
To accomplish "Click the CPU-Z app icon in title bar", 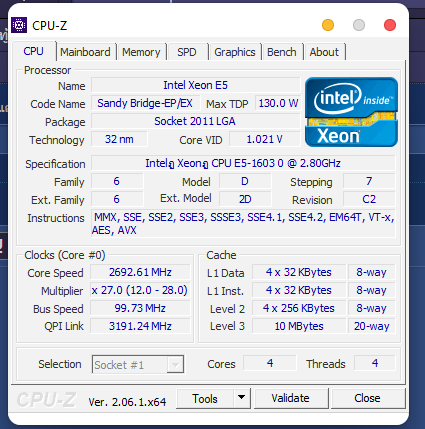I will click(x=19, y=25).
